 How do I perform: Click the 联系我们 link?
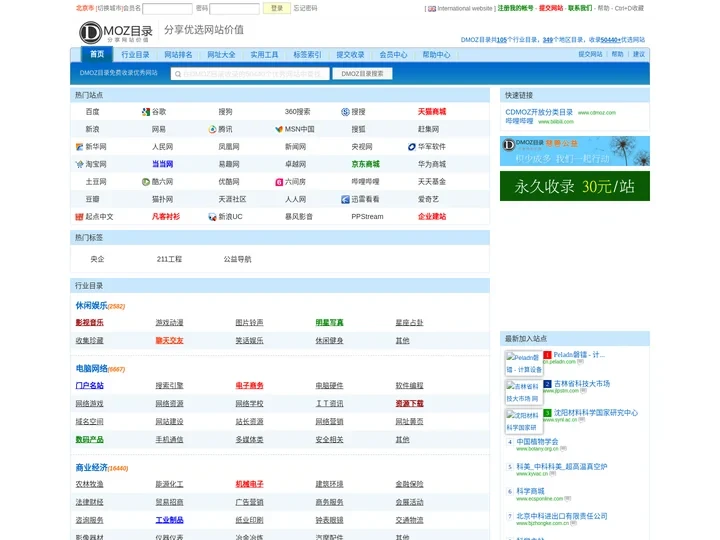tap(580, 8)
